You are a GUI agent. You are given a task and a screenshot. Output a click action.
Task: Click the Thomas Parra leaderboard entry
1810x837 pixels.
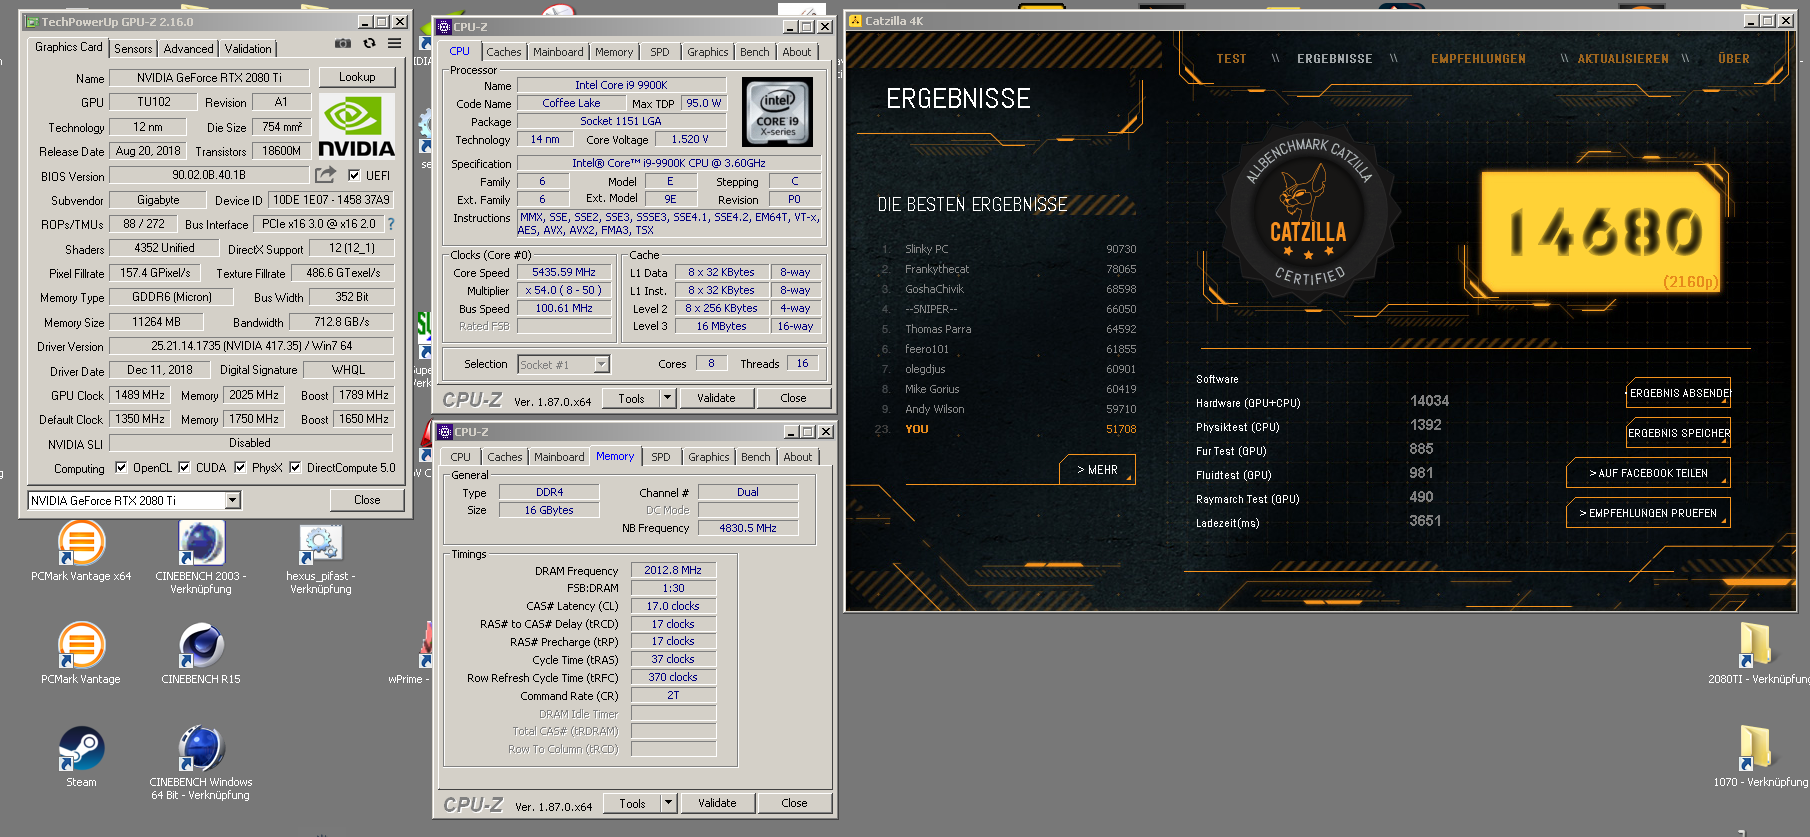click(x=1010, y=329)
